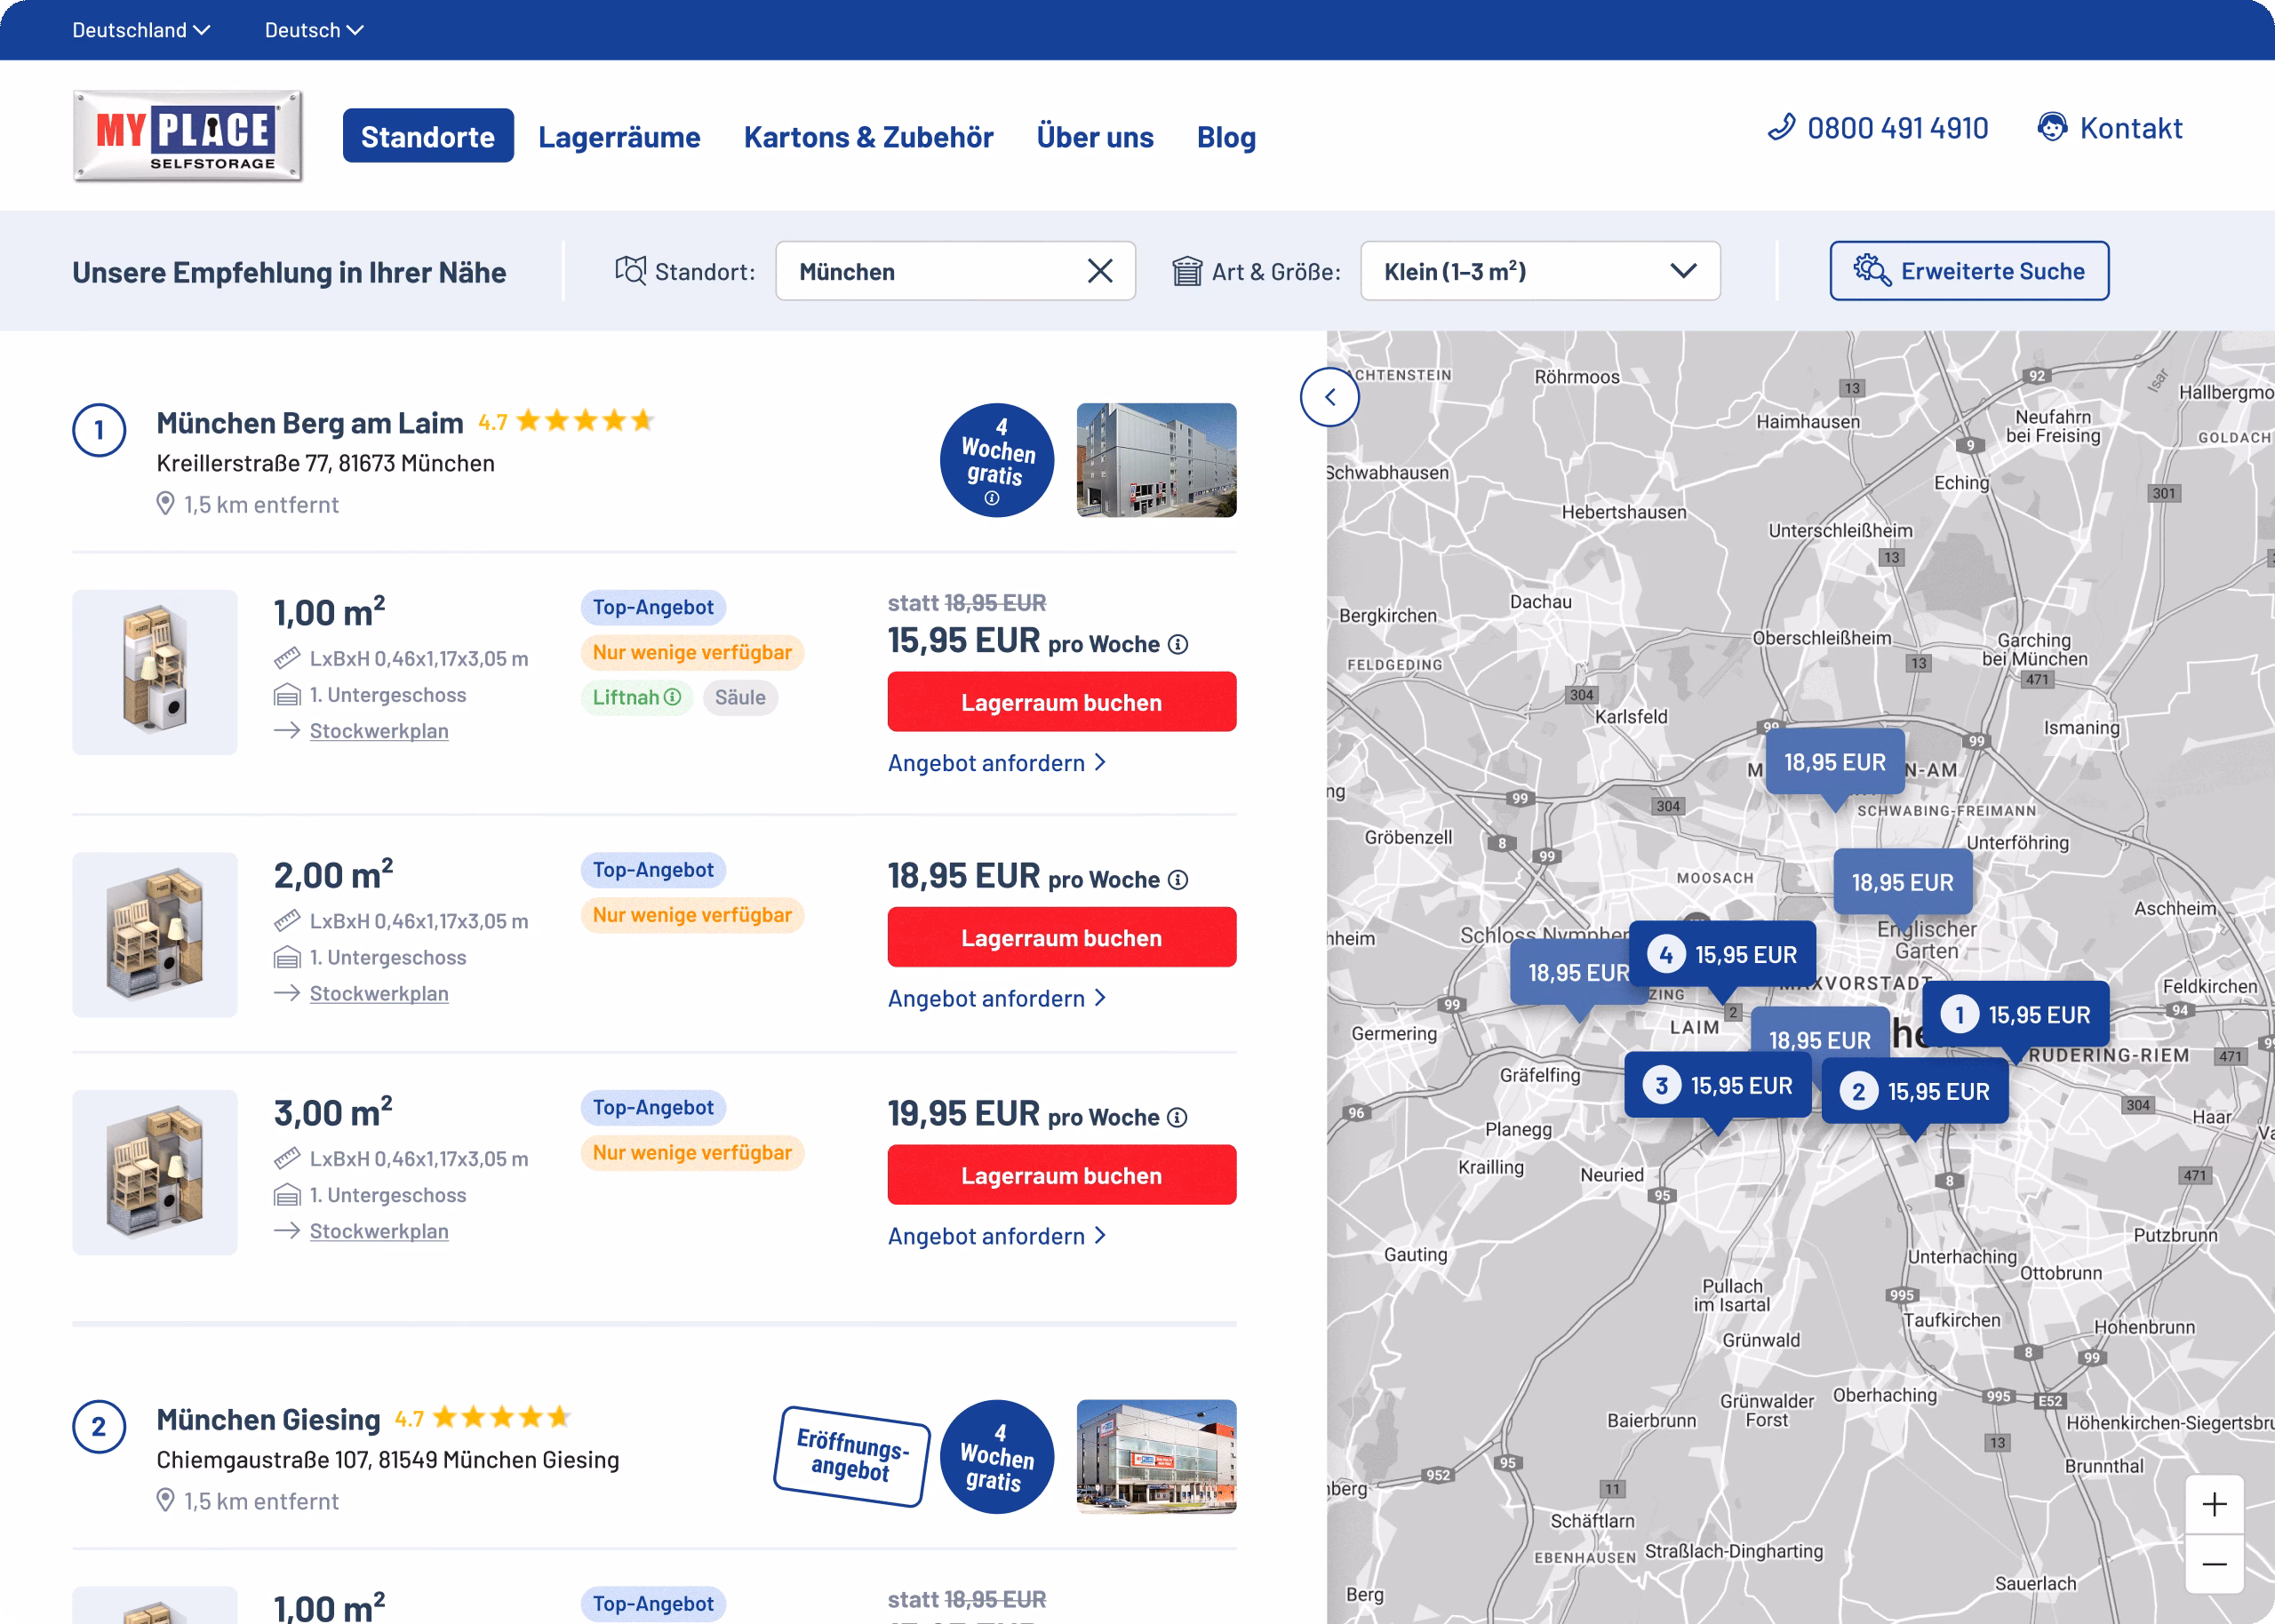2275x1624 pixels.
Task: Click the 18,95 EUR marker near Englischer Garten
Action: coord(1903,882)
